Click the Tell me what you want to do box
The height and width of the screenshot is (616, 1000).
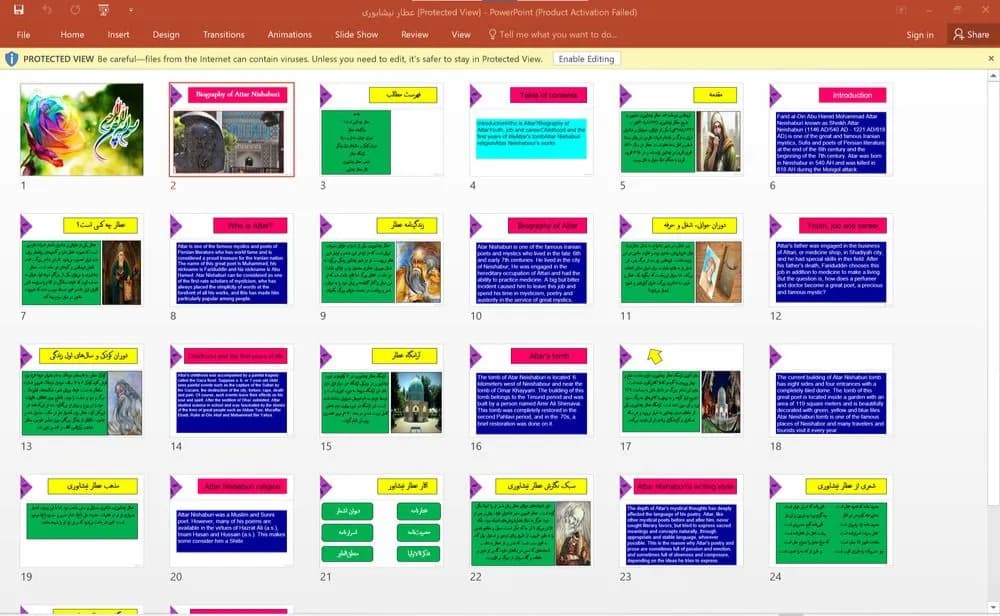click(553, 34)
